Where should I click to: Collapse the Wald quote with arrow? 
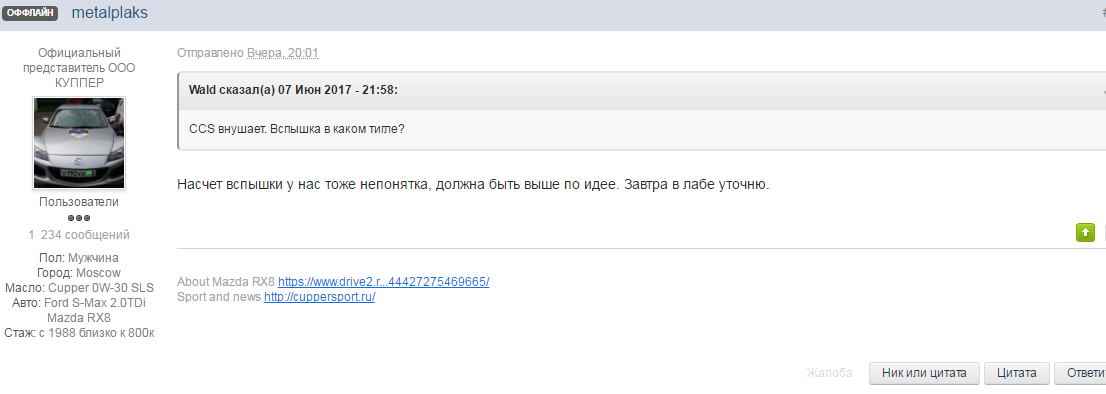click(1103, 92)
